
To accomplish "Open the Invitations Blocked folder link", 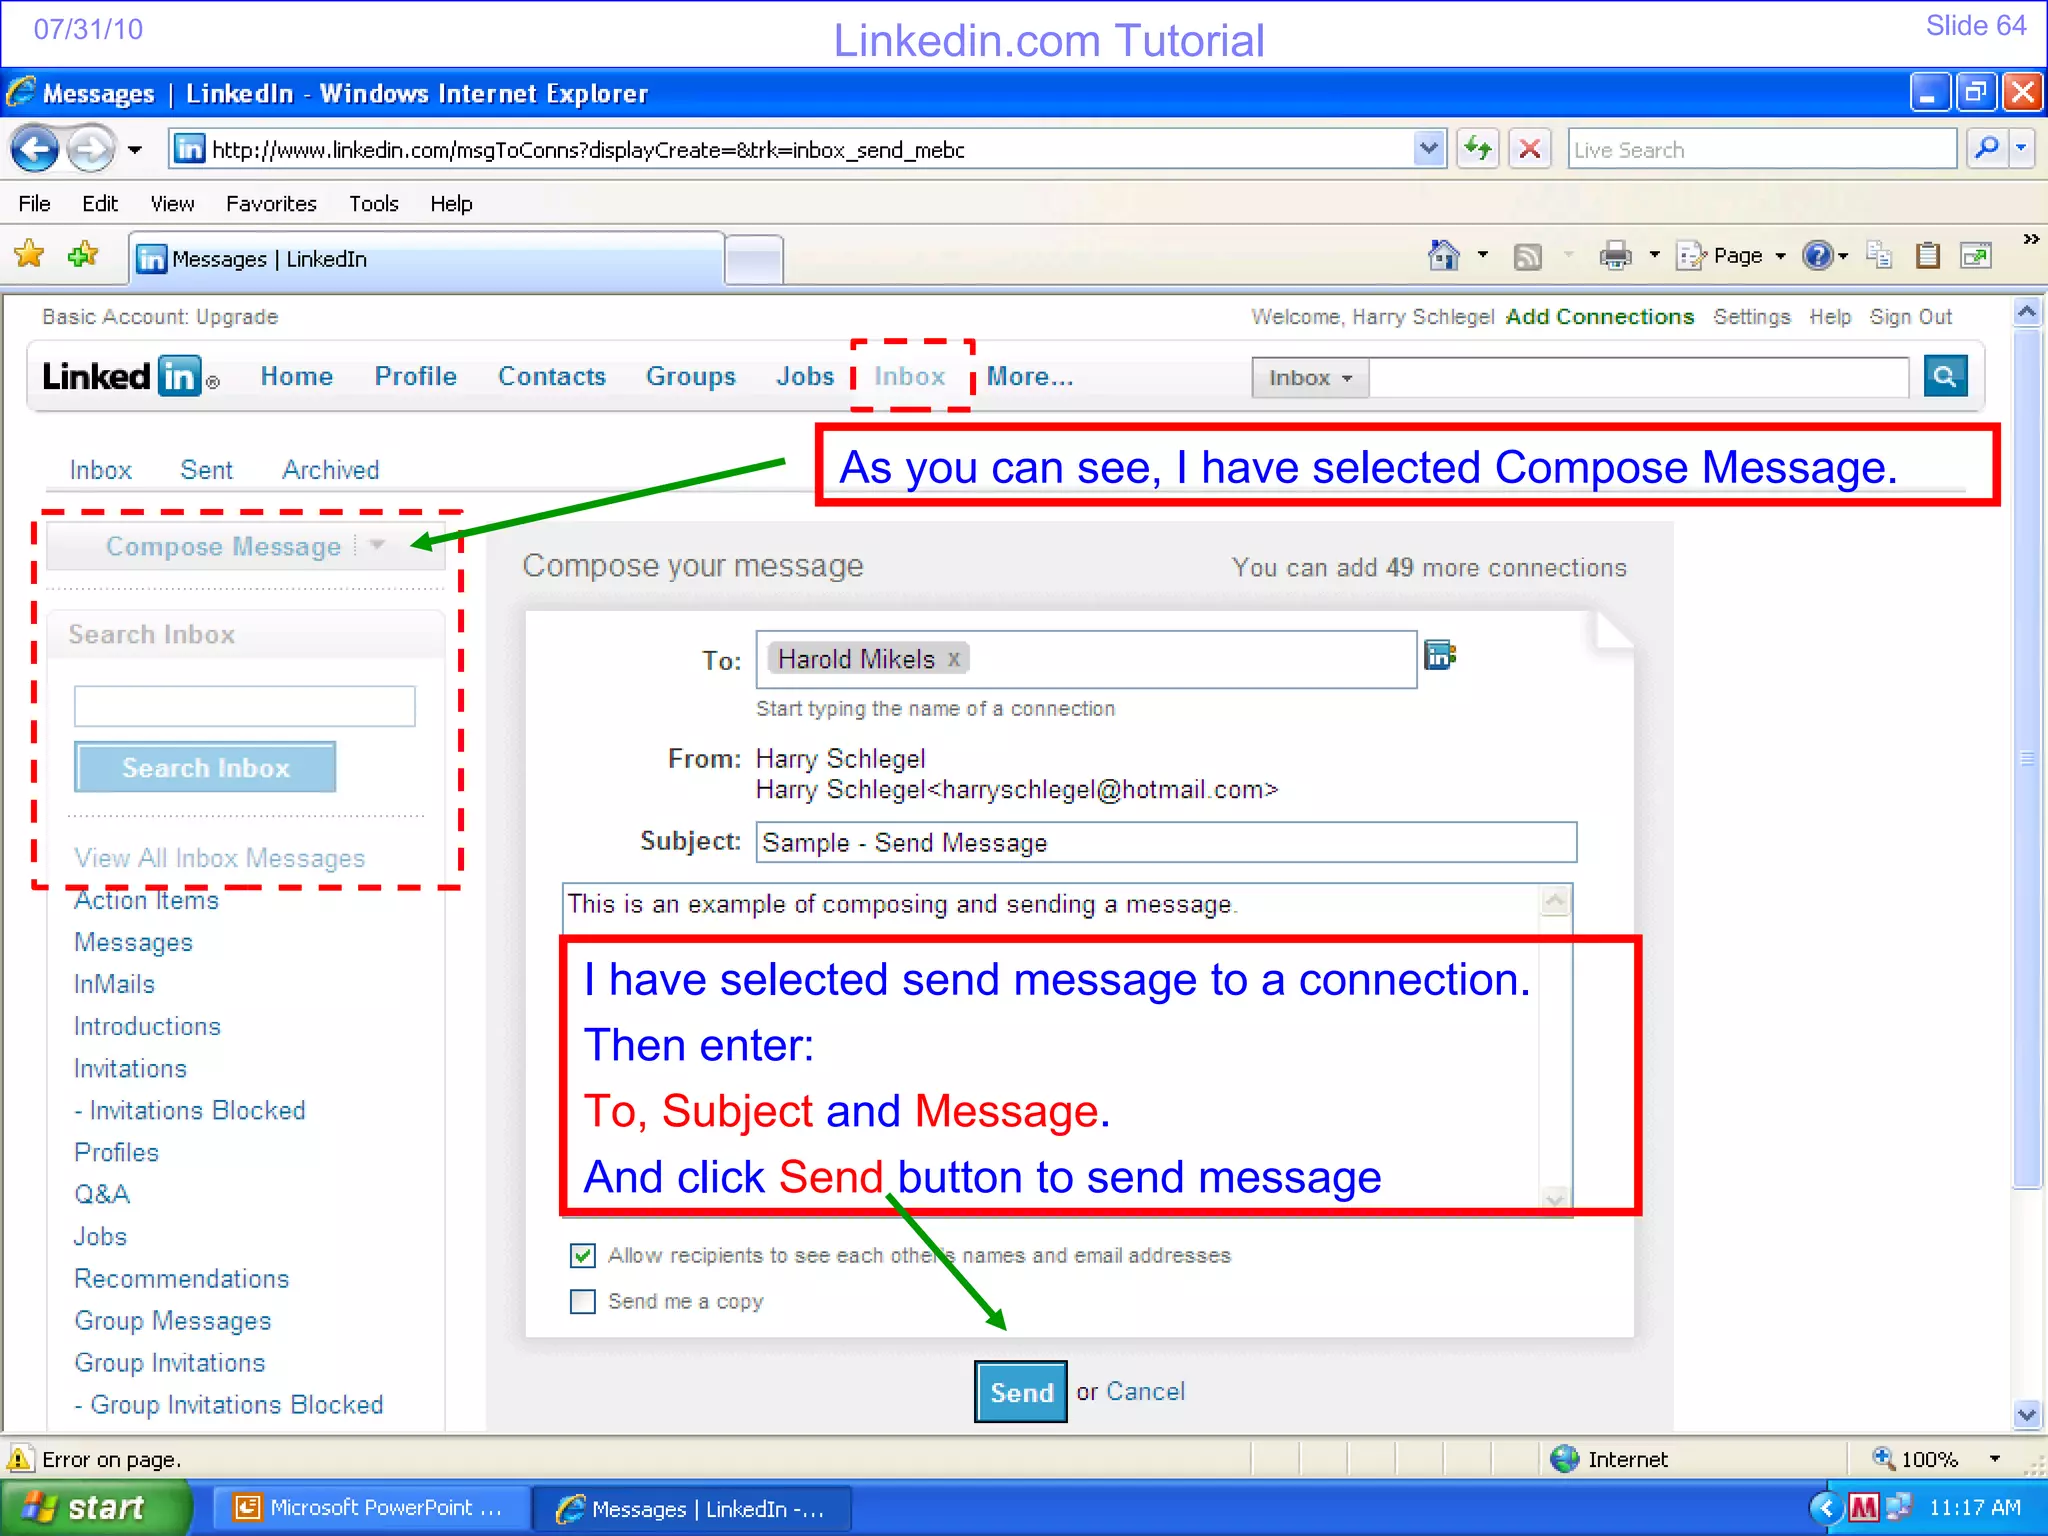I will (190, 1110).
